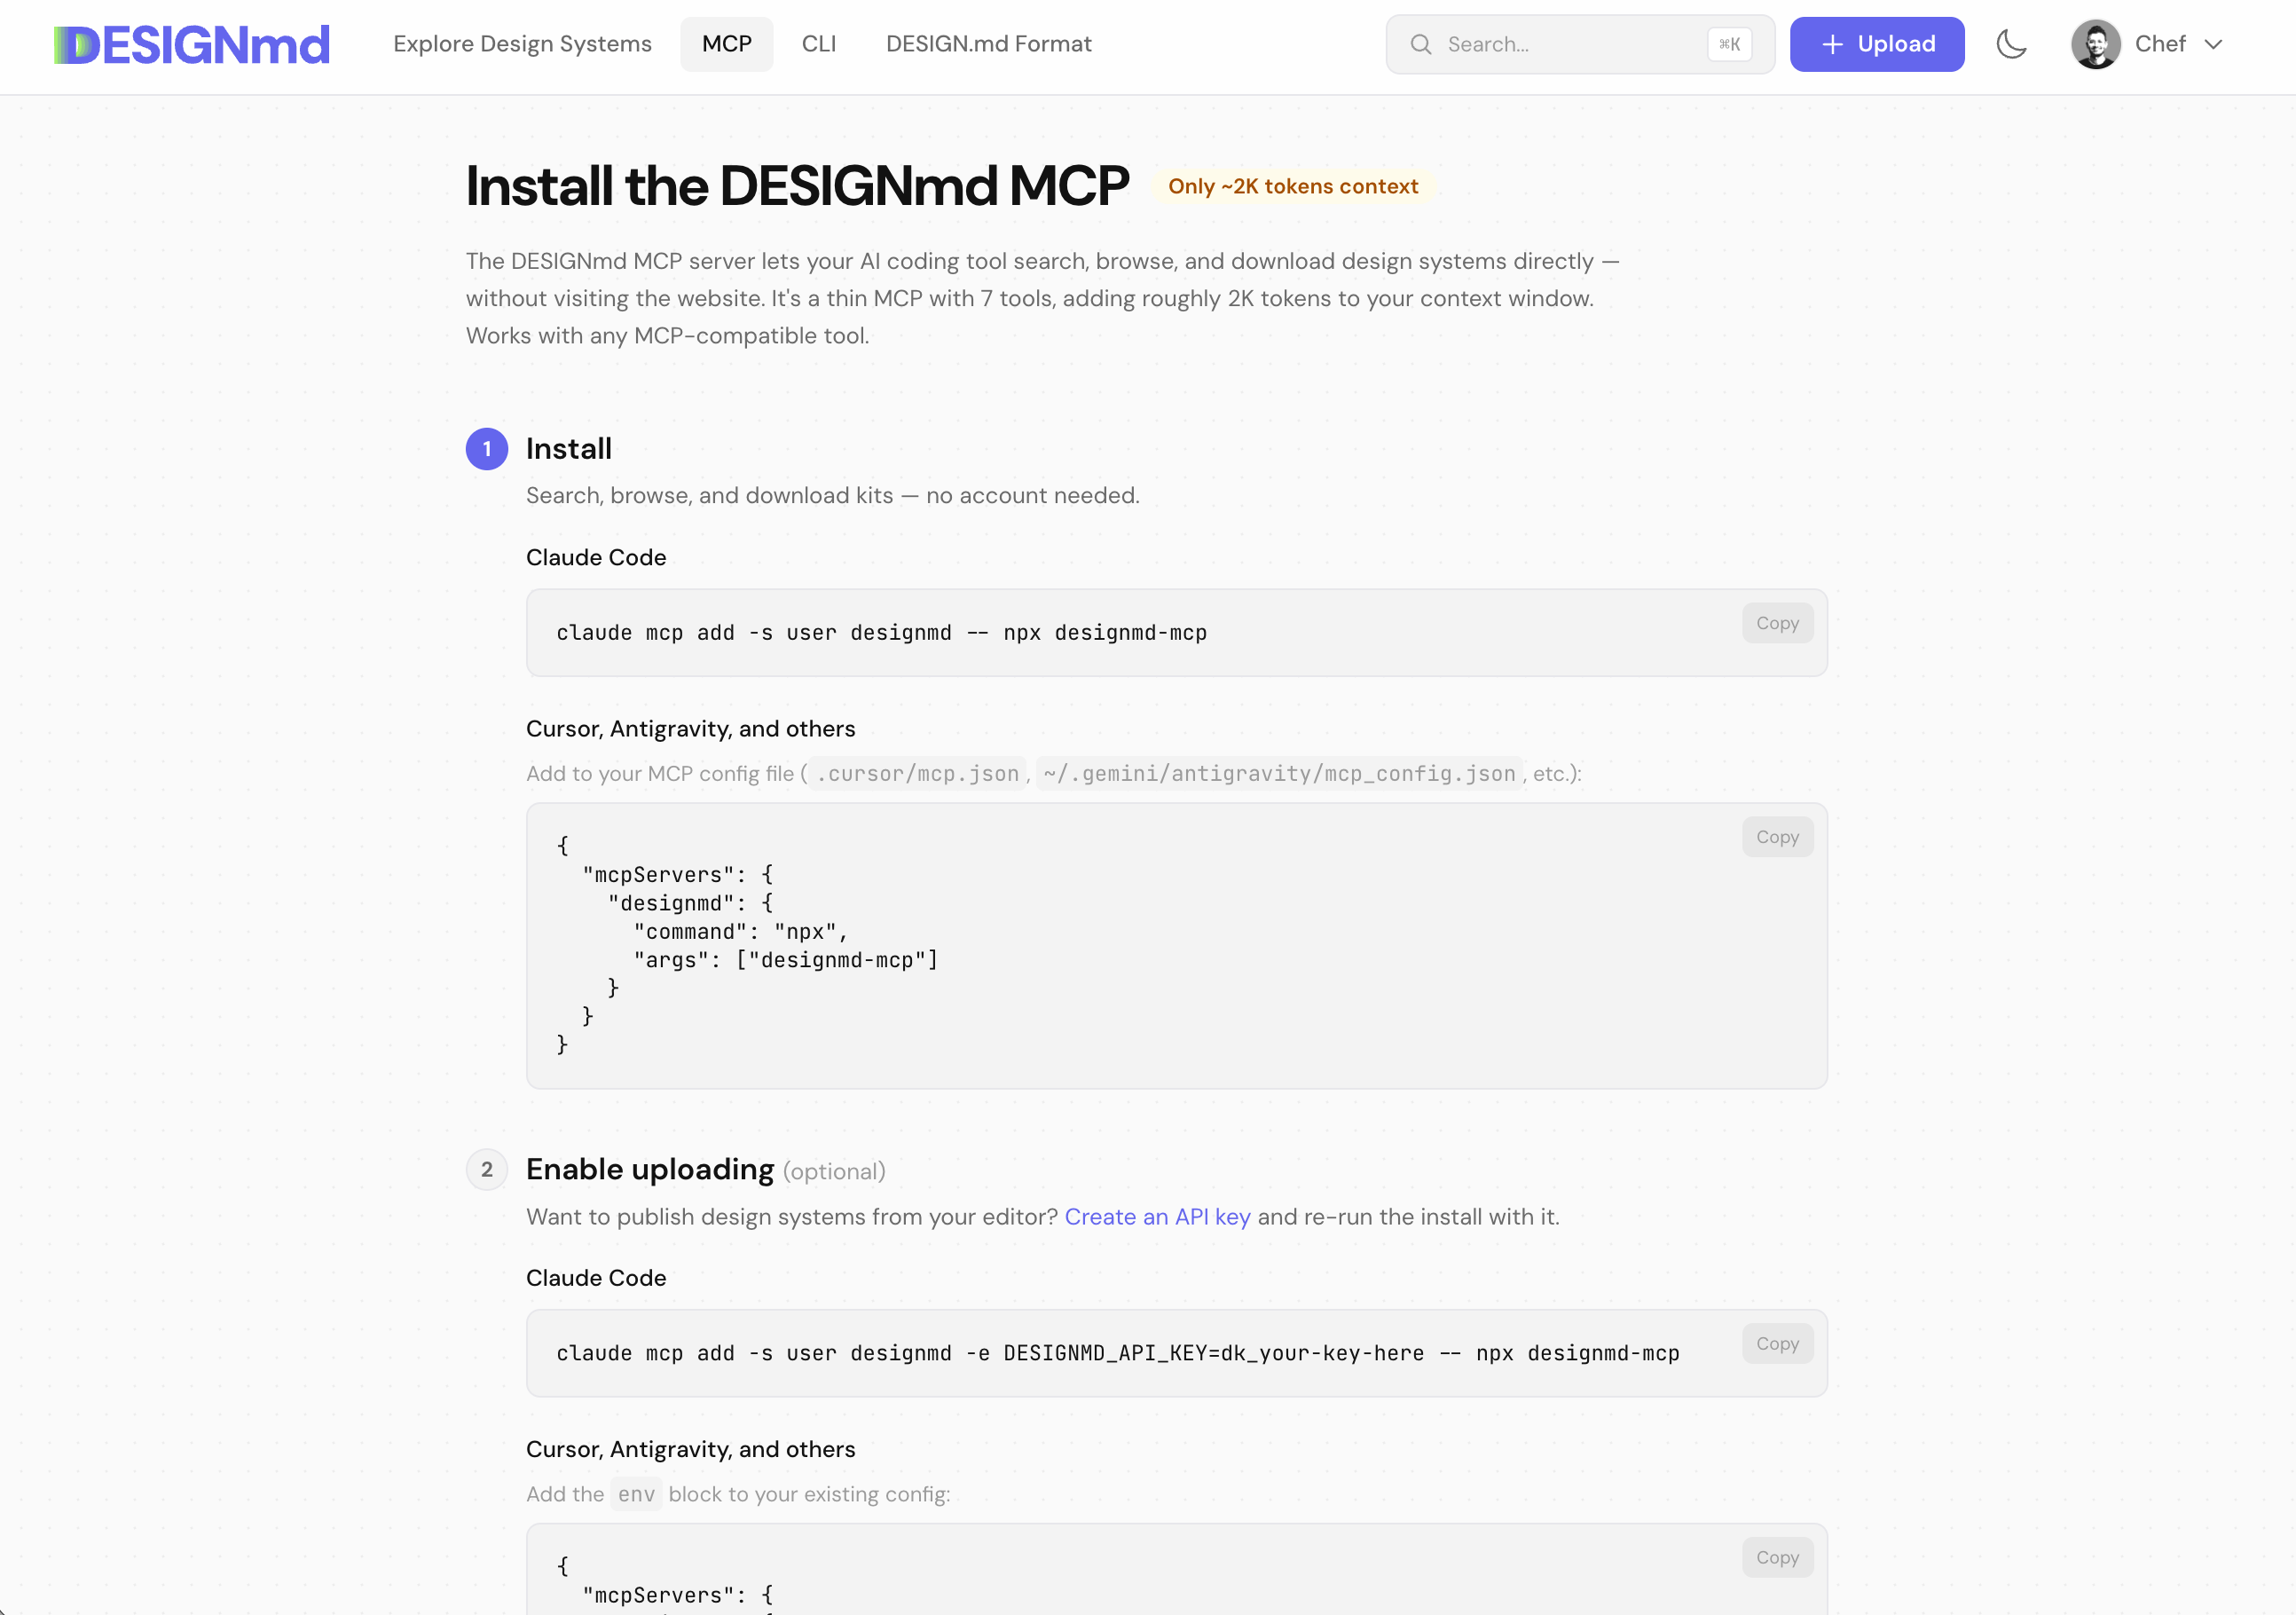Click the step 1 Install number badge
The width and height of the screenshot is (2296, 1615).
487,449
